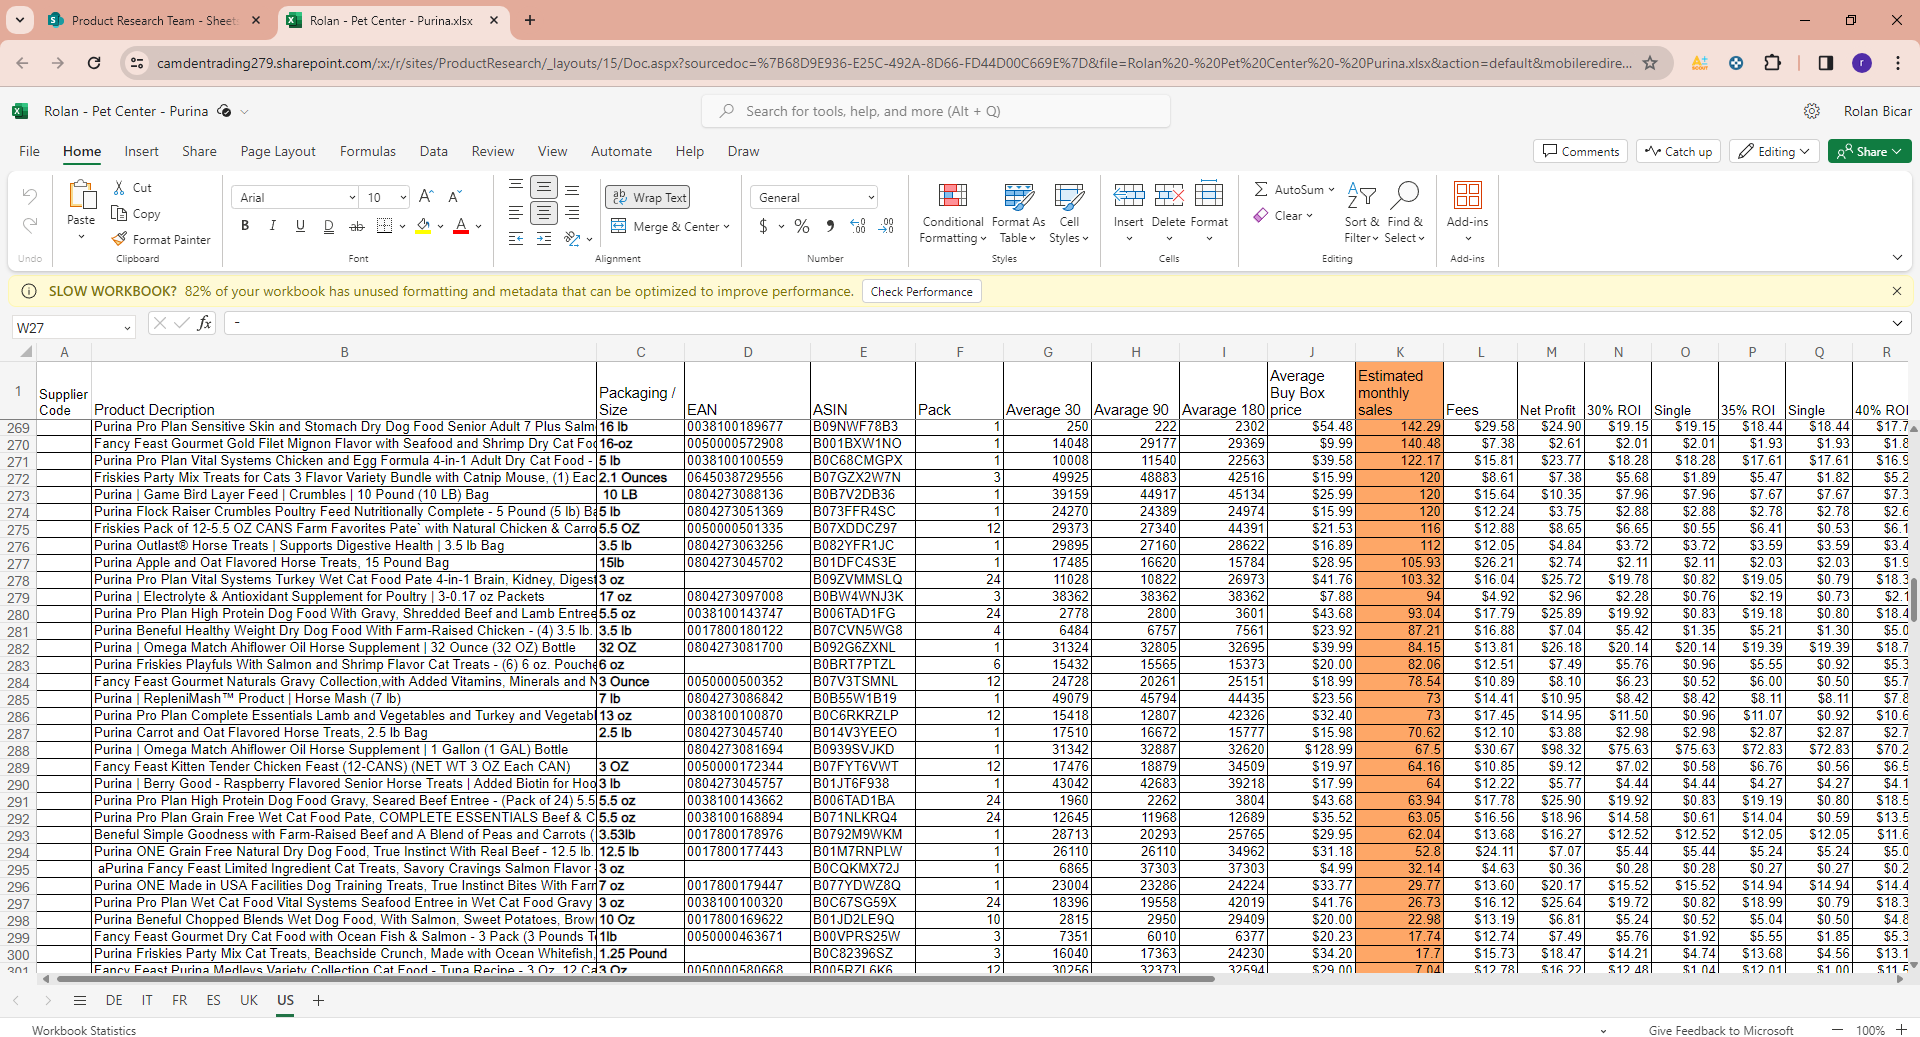The image size is (1920, 1037).
Task: Switch to the UK sheet tab
Action: click(249, 1001)
